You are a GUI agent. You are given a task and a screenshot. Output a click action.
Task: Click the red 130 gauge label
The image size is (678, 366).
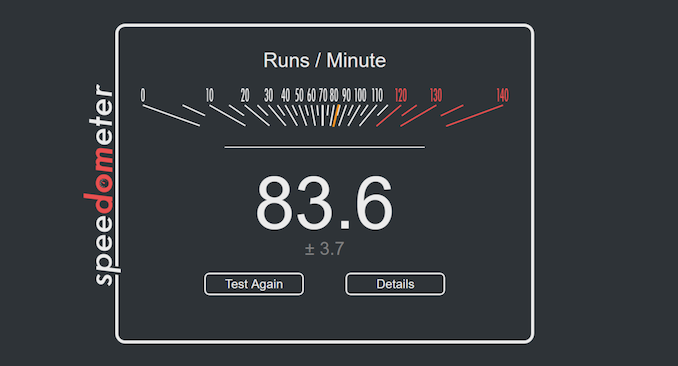[x=436, y=95]
